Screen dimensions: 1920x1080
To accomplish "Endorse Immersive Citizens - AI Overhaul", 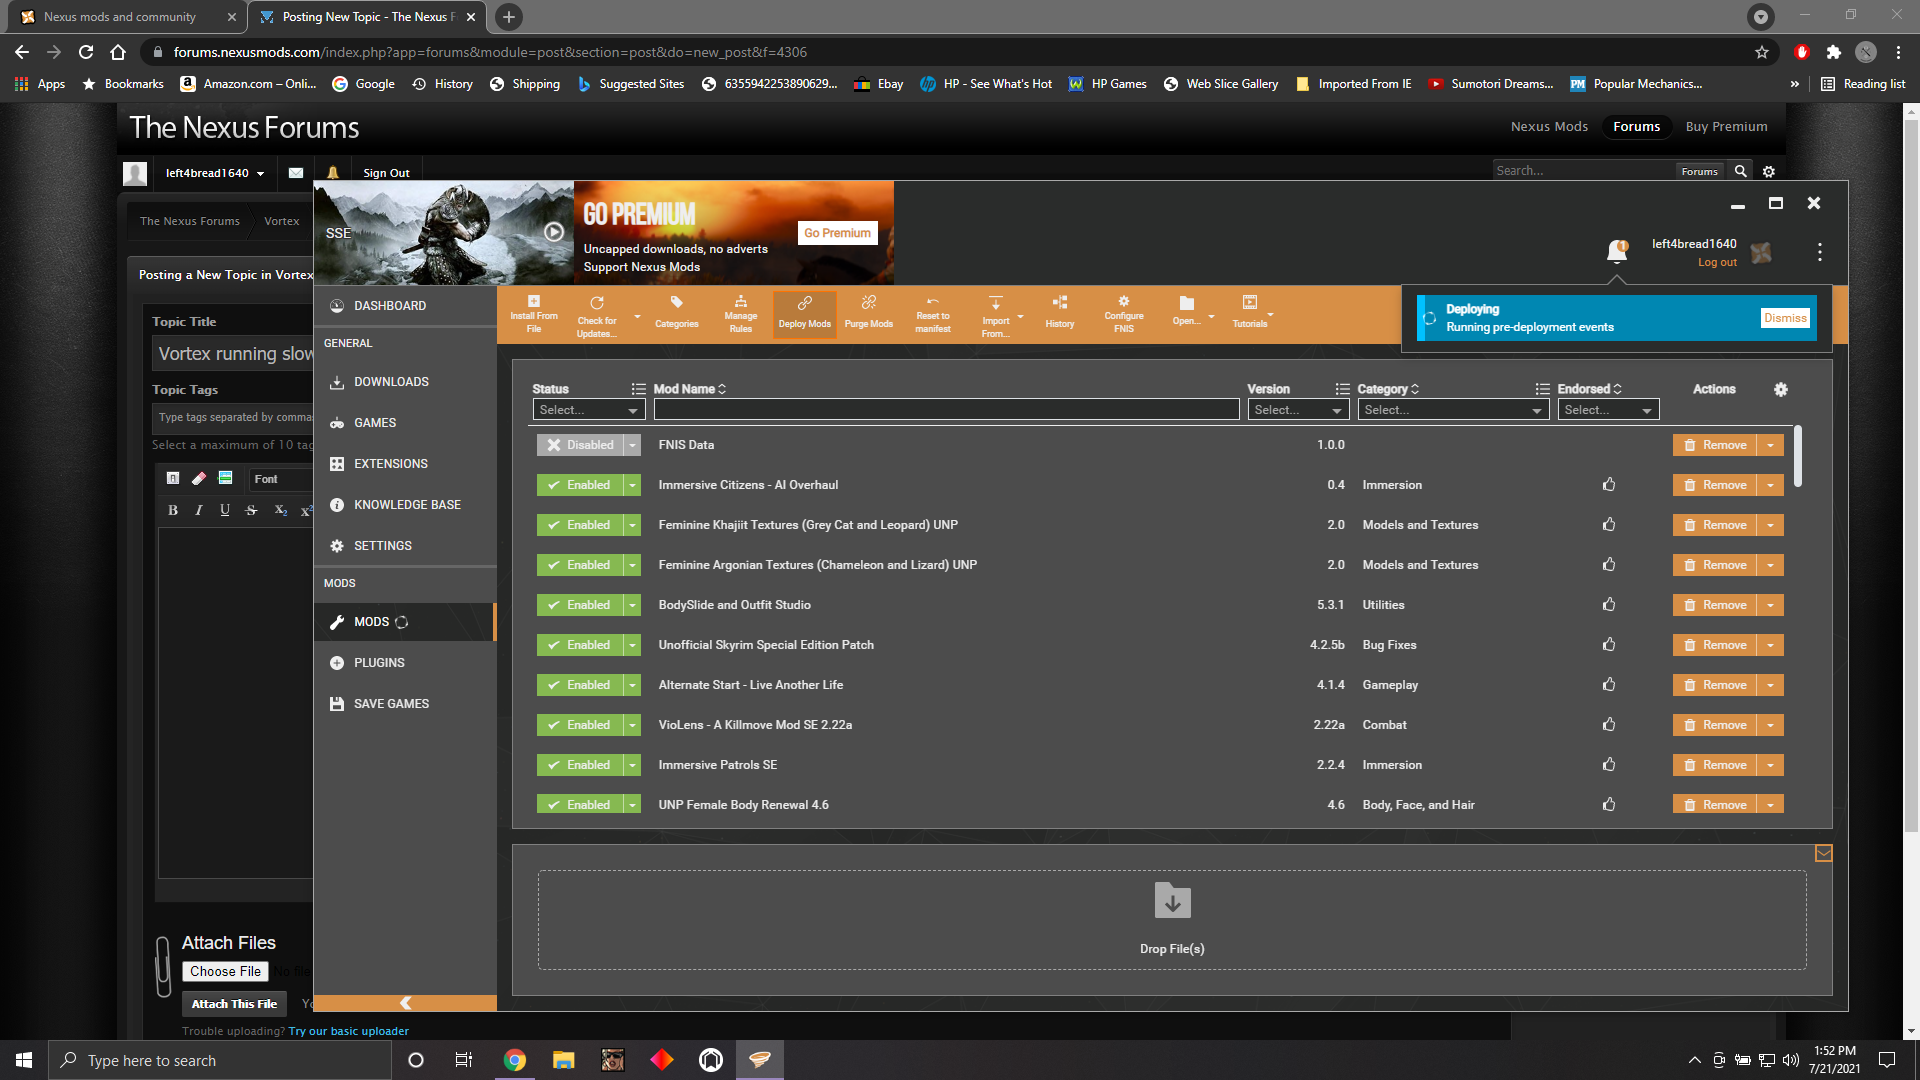I will pyautogui.click(x=1609, y=485).
